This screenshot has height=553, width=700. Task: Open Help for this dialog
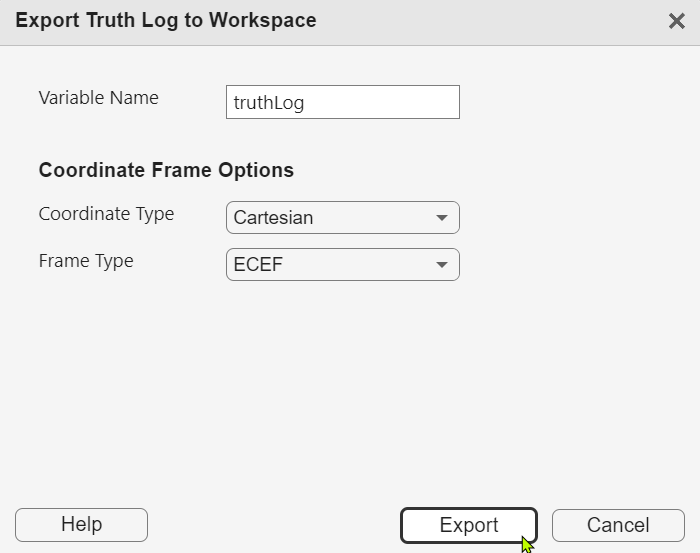click(x=81, y=525)
